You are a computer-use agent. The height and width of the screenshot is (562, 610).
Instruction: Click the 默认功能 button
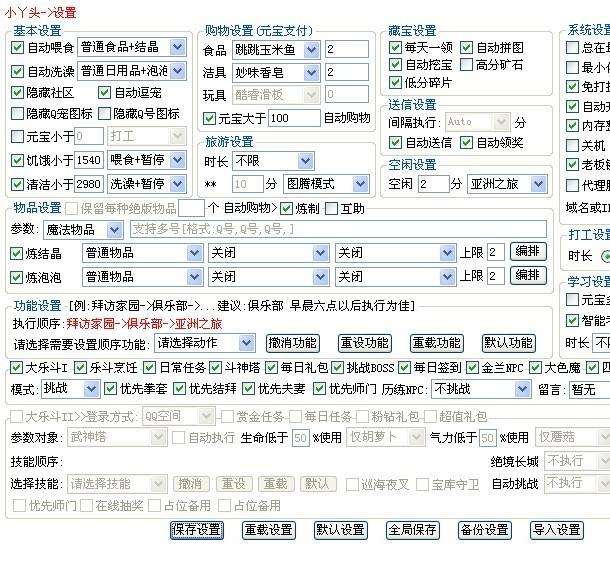coord(508,343)
